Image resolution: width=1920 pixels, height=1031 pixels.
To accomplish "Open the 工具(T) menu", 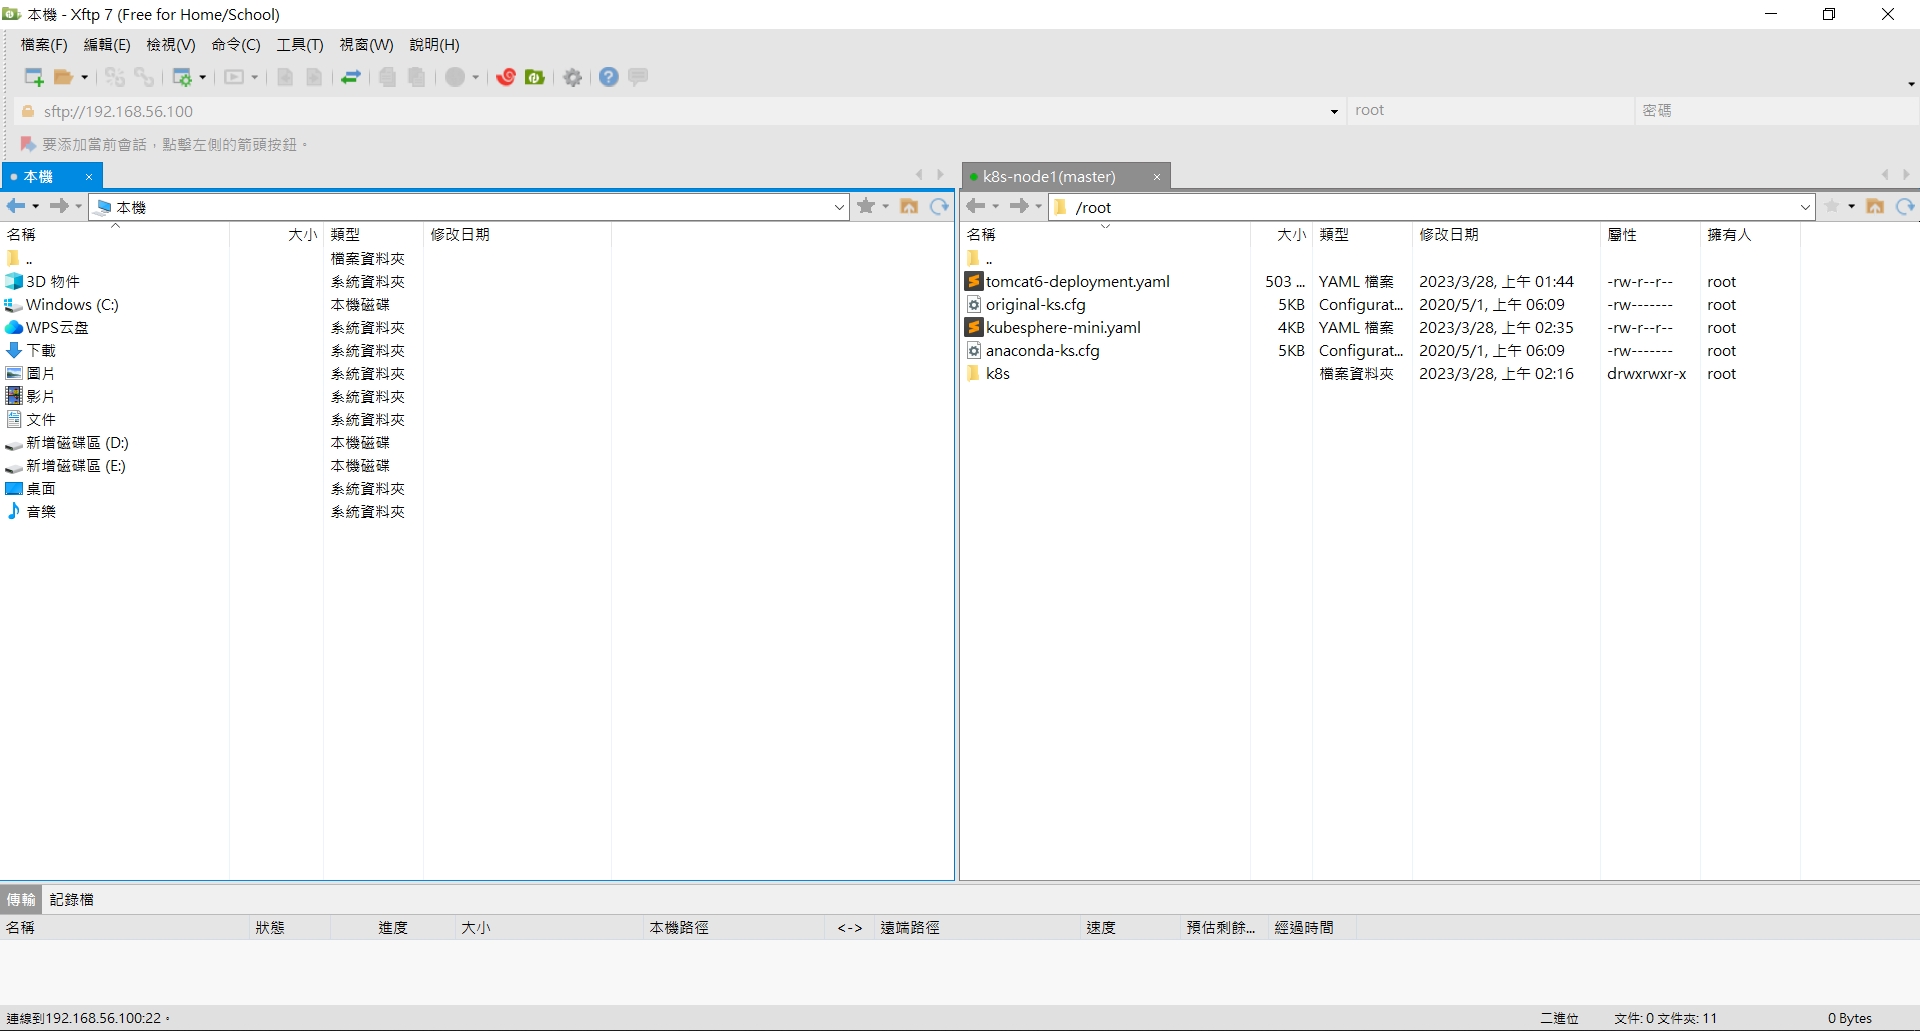I will pos(300,45).
